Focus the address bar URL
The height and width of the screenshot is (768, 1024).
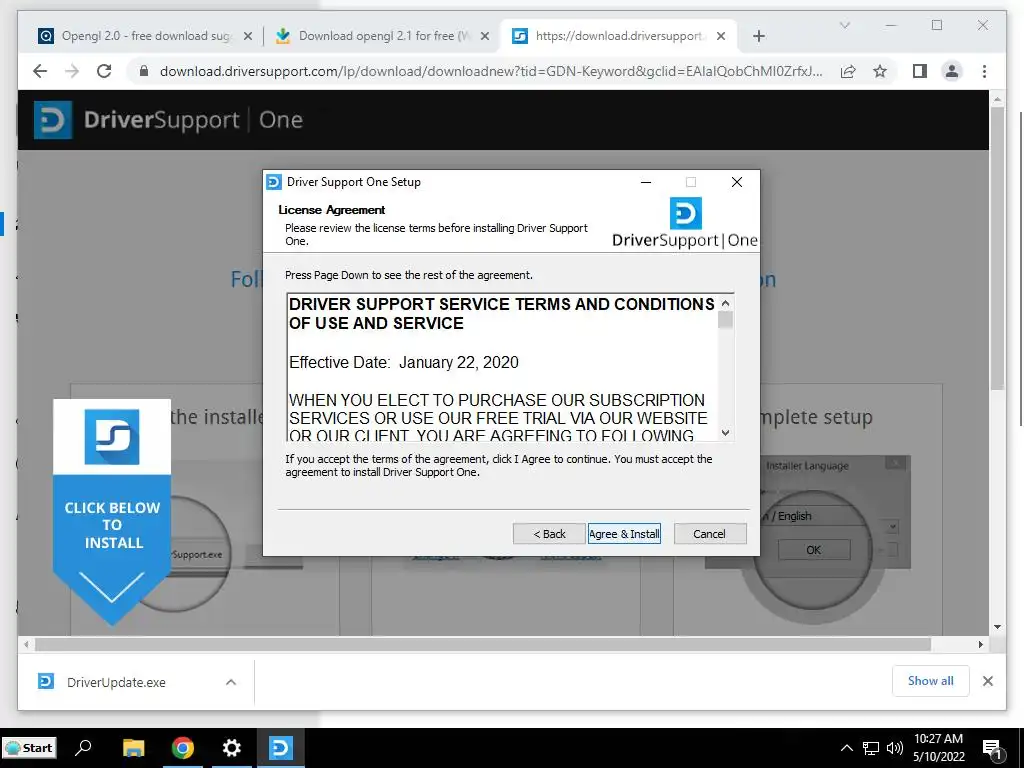click(491, 71)
